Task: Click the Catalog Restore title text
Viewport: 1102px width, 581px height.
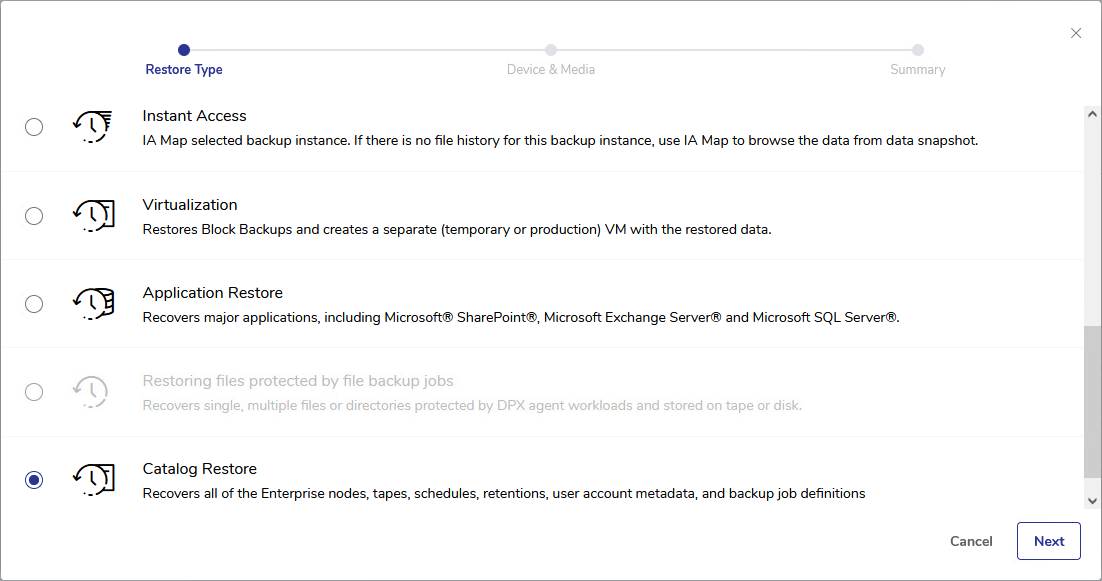Action: tap(199, 469)
